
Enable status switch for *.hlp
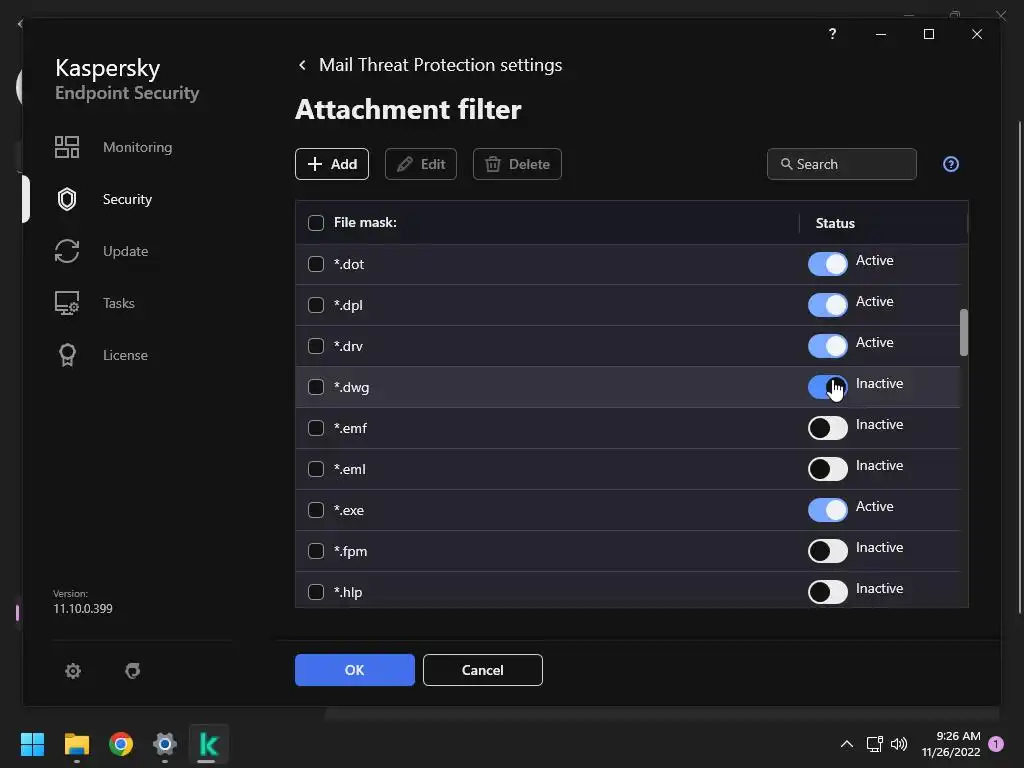point(827,592)
